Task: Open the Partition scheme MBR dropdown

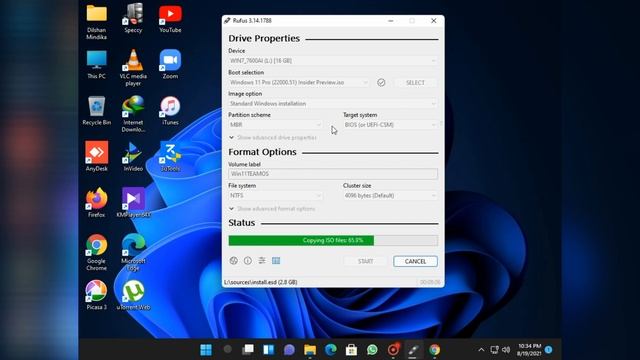Action: pos(276,125)
